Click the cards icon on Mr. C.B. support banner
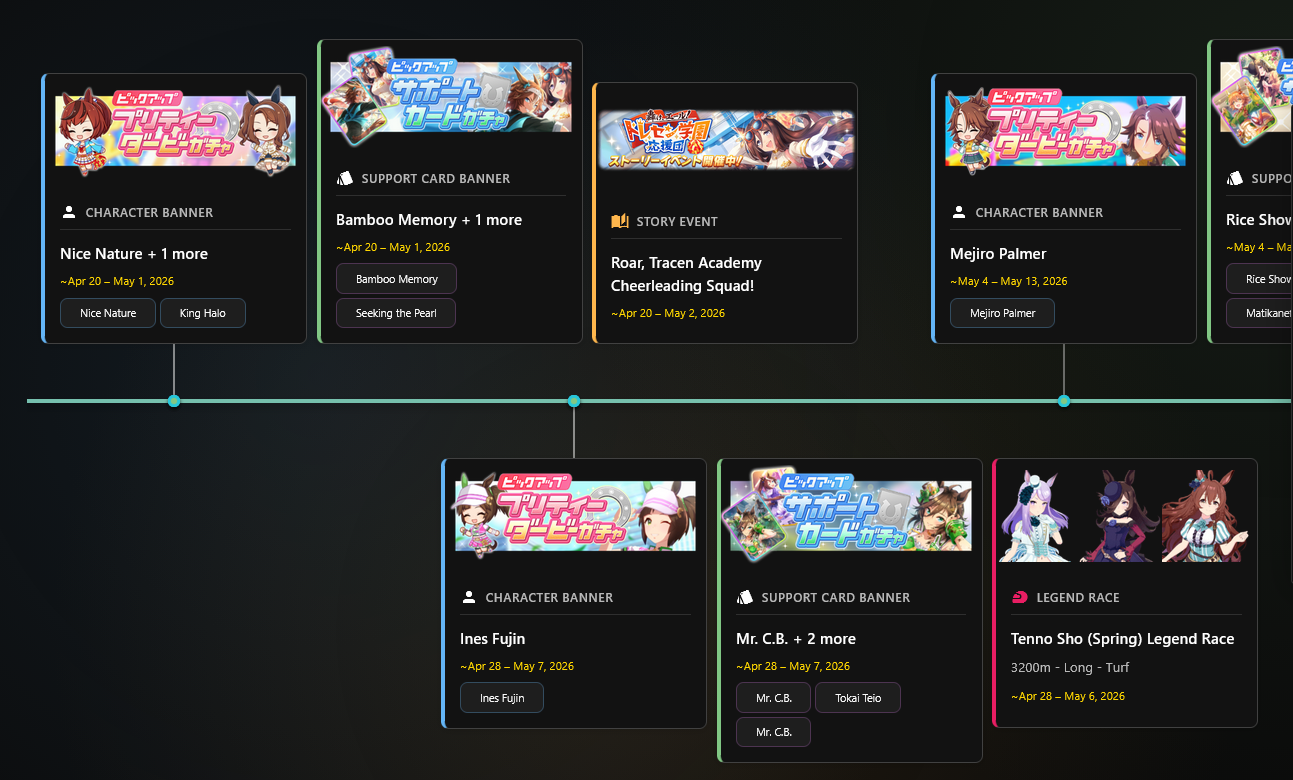The height and width of the screenshot is (780, 1293). (745, 597)
